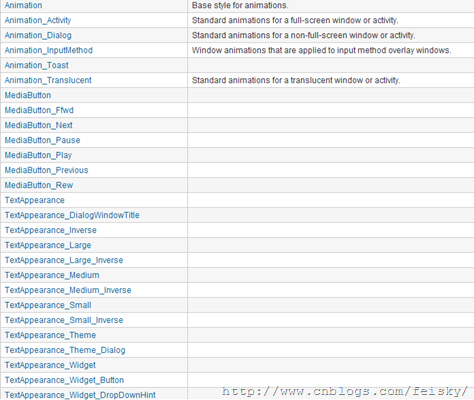Open the MediaButton_Rew link
This screenshot has height=400, width=474.
click(x=39, y=185)
